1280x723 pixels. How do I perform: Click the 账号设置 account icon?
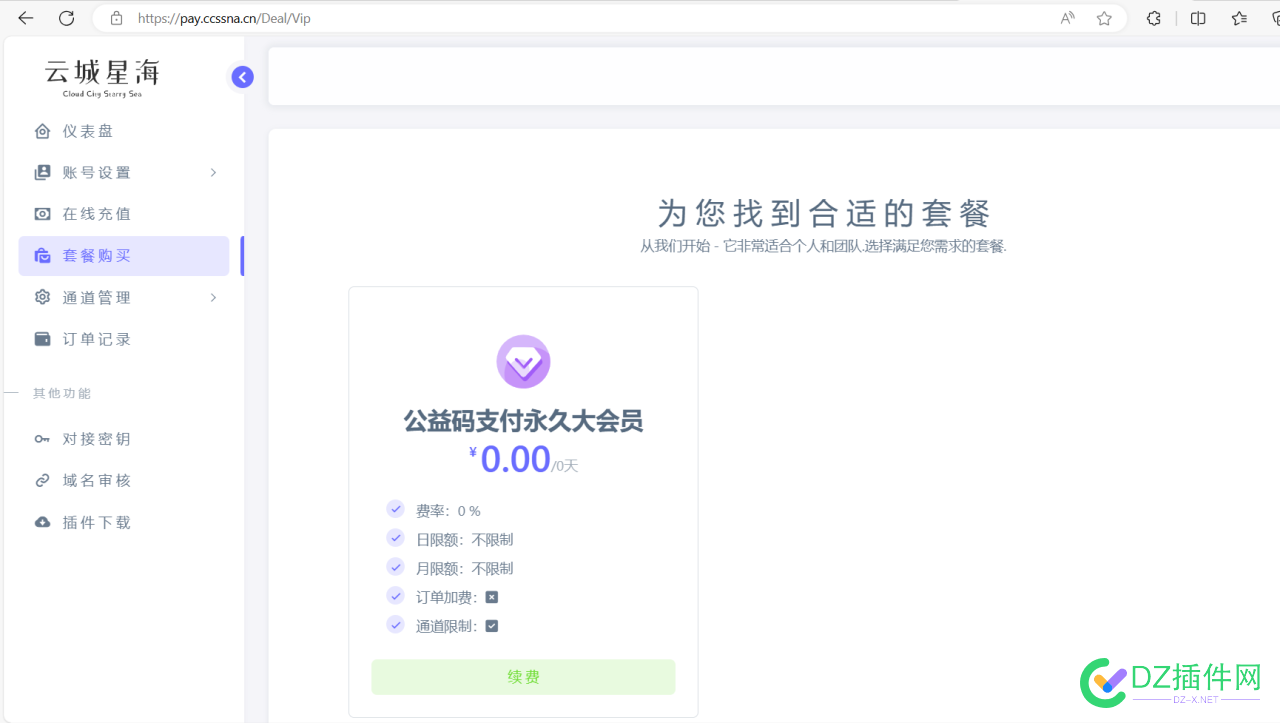pos(42,173)
